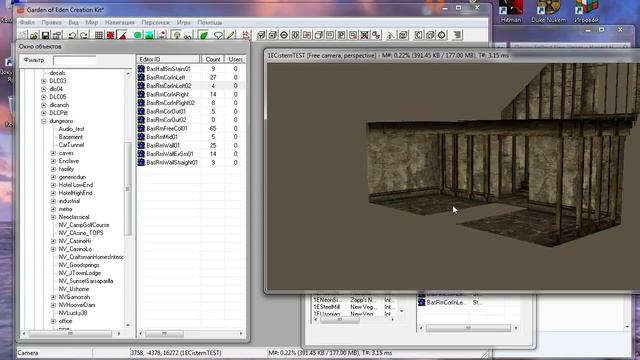The height and width of the screenshot is (360, 640).
Task: Expand the NVHooverDam folder node
Action: (x=53, y=305)
